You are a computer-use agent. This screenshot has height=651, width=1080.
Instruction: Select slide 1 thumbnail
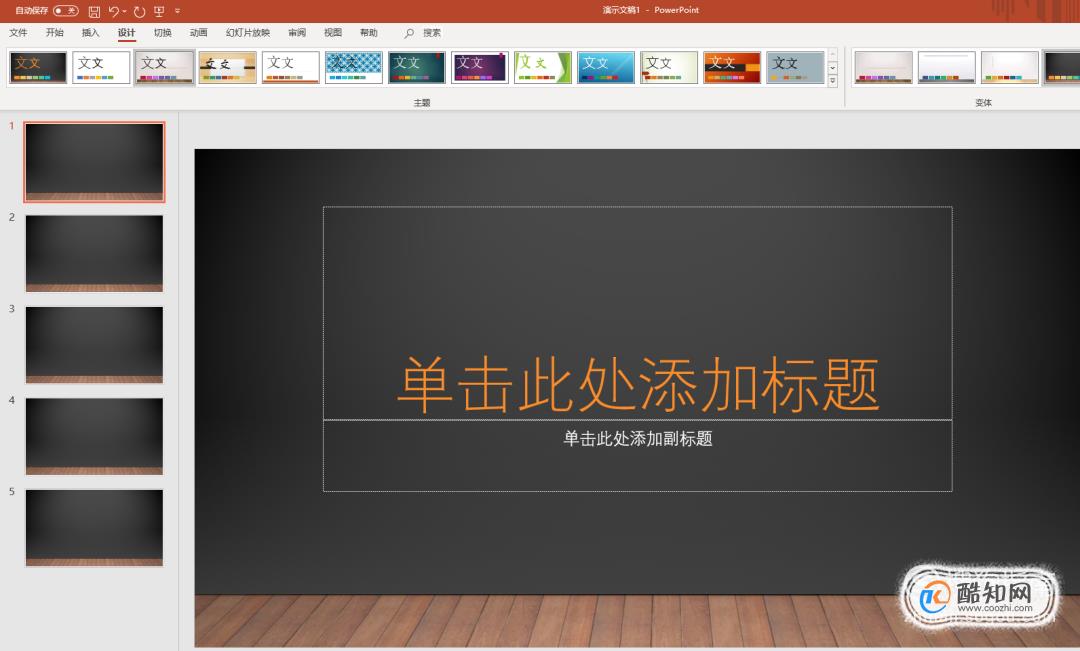(94, 162)
